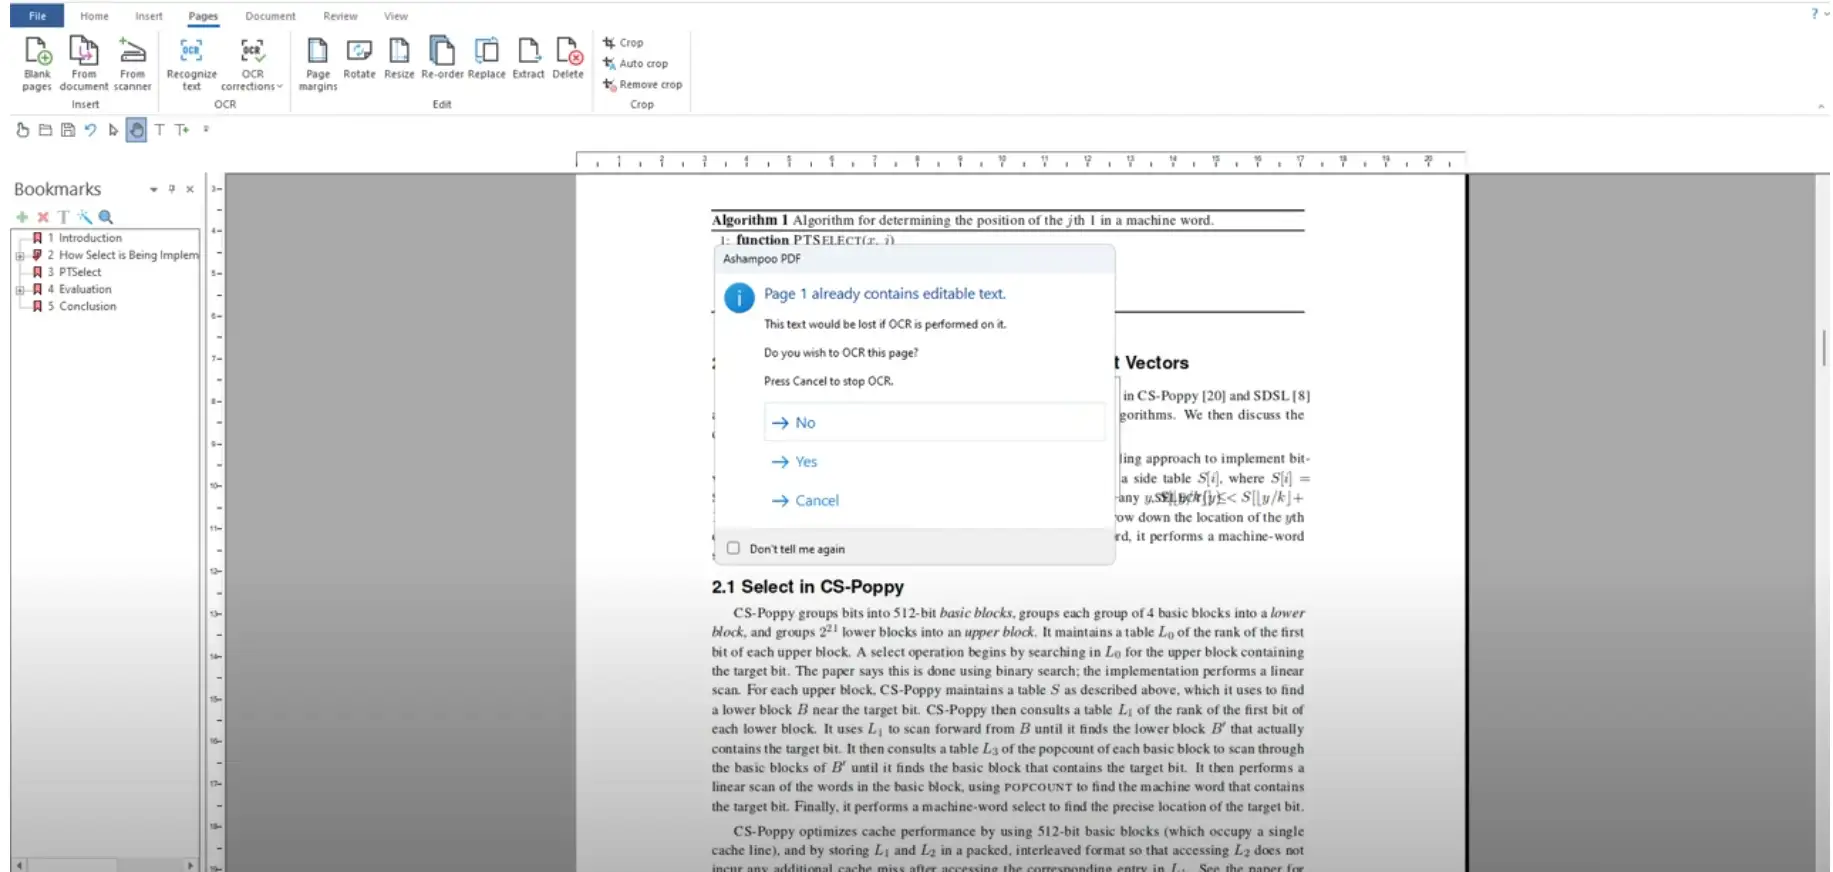Open the File menu
The height and width of the screenshot is (872, 1833).
[x=37, y=16]
